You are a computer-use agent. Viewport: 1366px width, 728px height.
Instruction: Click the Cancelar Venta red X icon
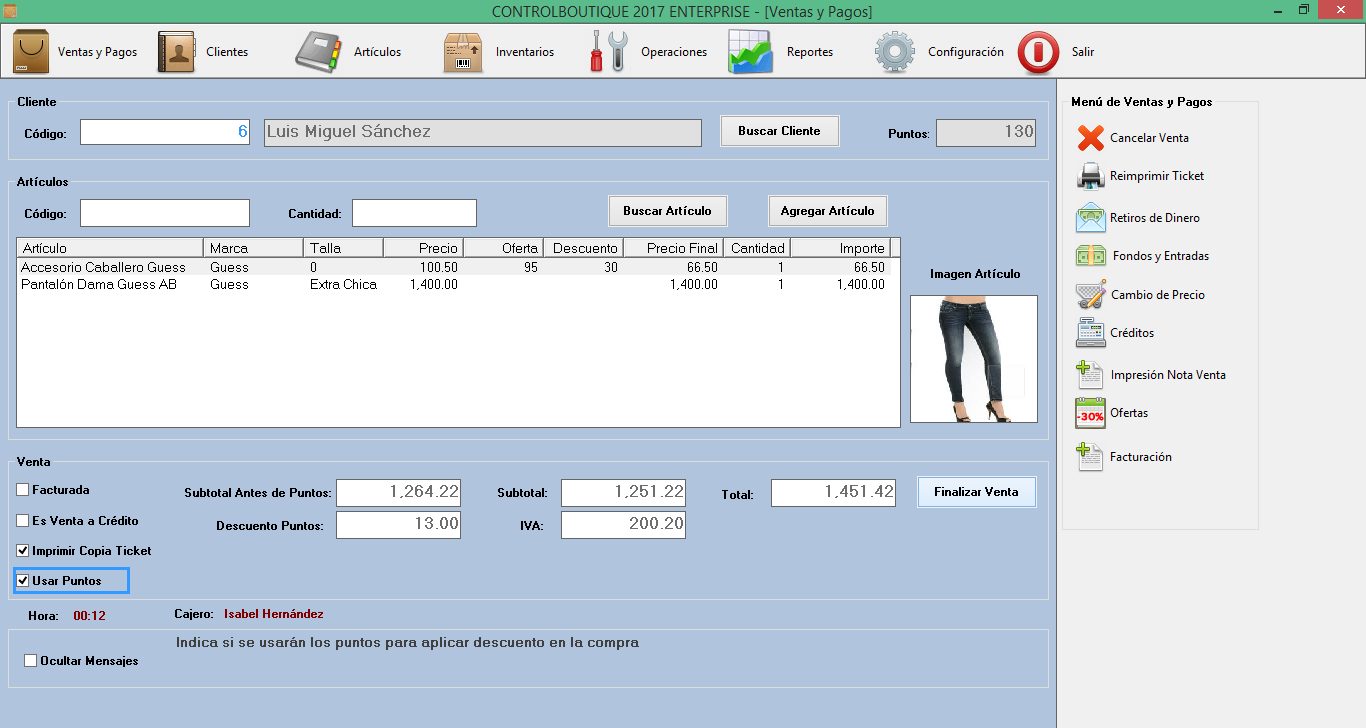[x=1091, y=138]
